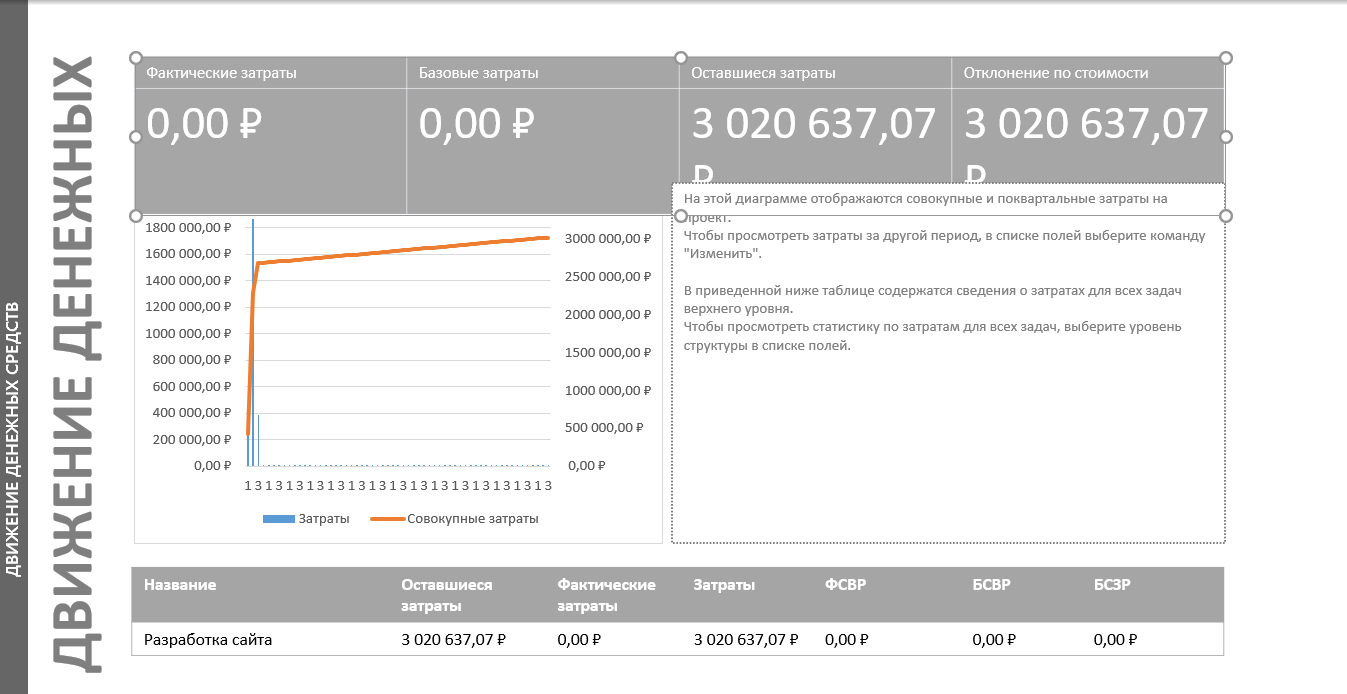Image resolution: width=1347 pixels, height=694 pixels.
Task: Click the 1 400 000,00 ₽ axis label
Action: pos(189,280)
